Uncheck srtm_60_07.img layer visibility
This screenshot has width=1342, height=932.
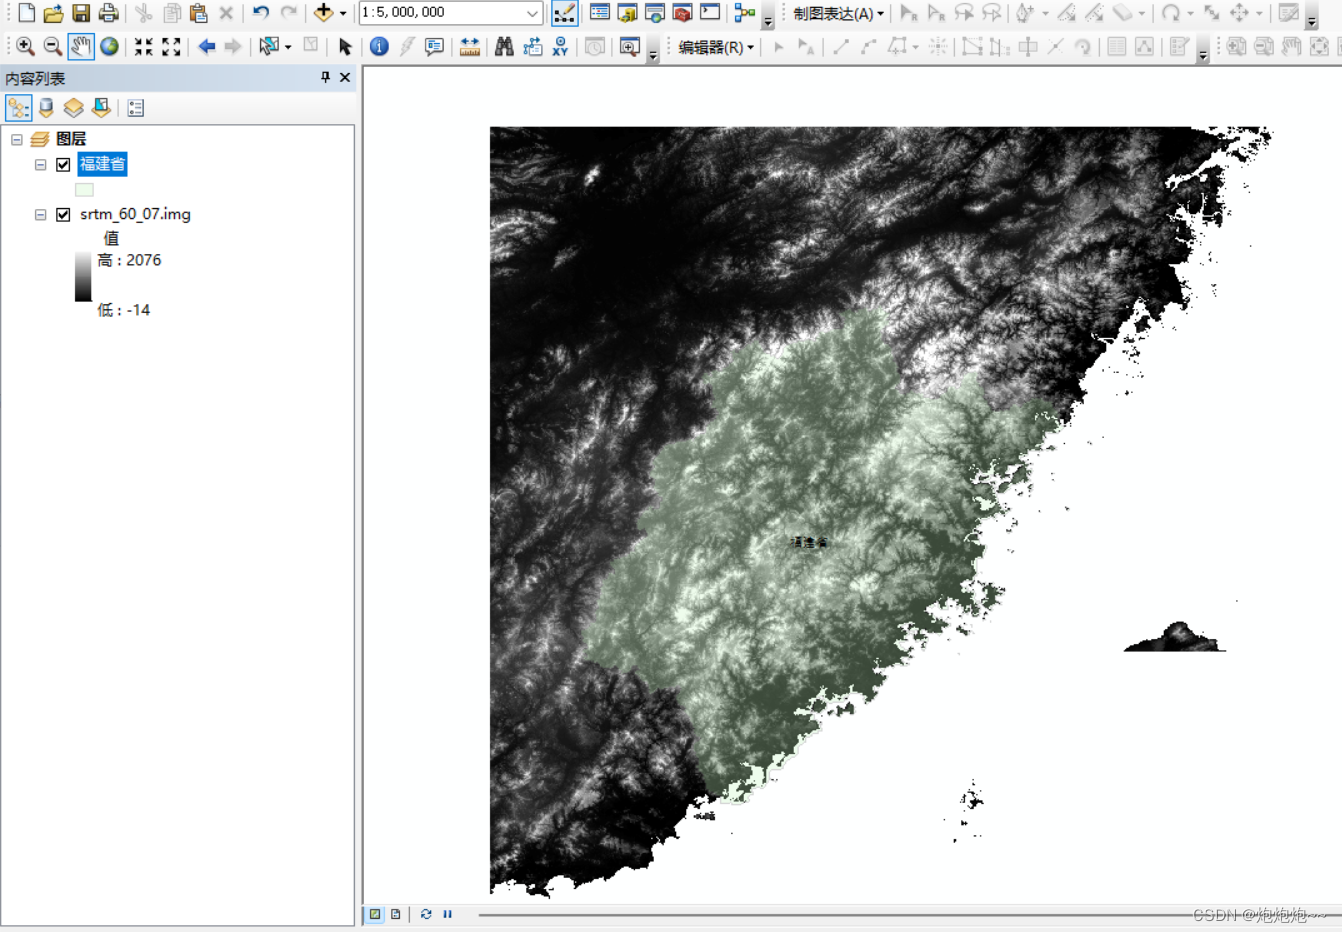[x=63, y=214]
